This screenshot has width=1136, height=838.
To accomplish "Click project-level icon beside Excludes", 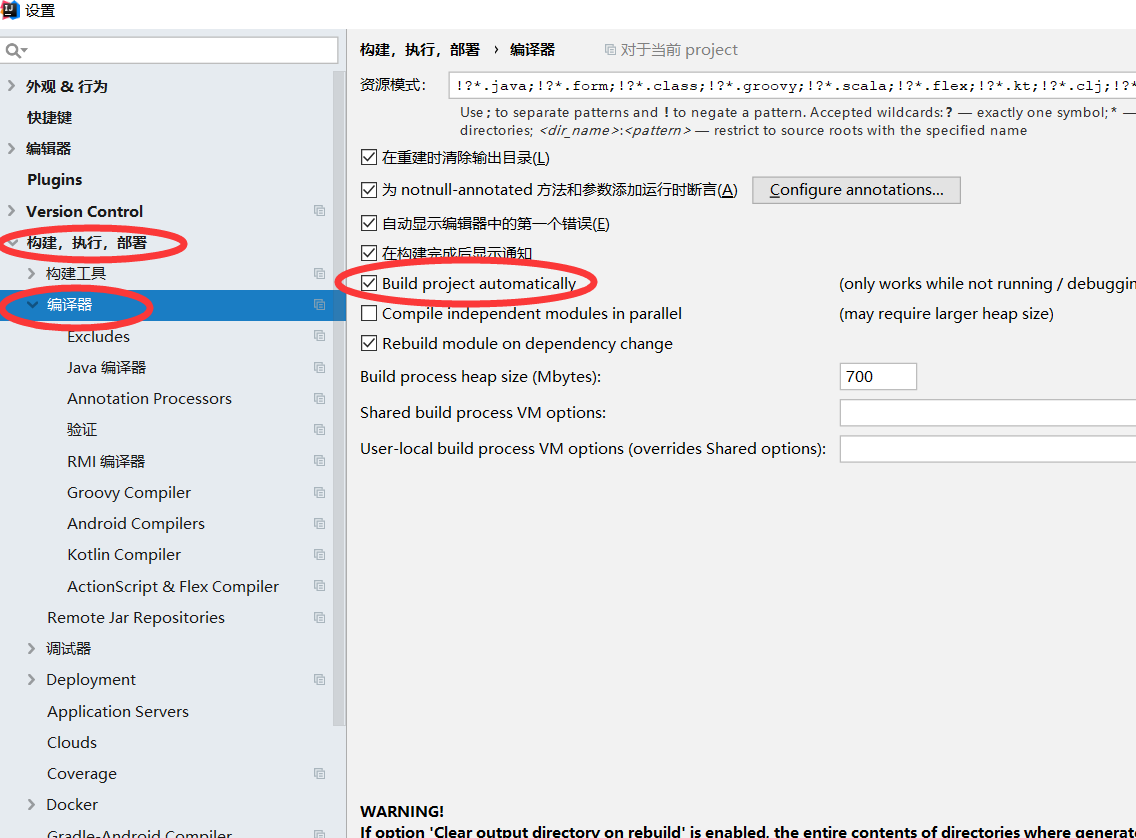I will 320,336.
